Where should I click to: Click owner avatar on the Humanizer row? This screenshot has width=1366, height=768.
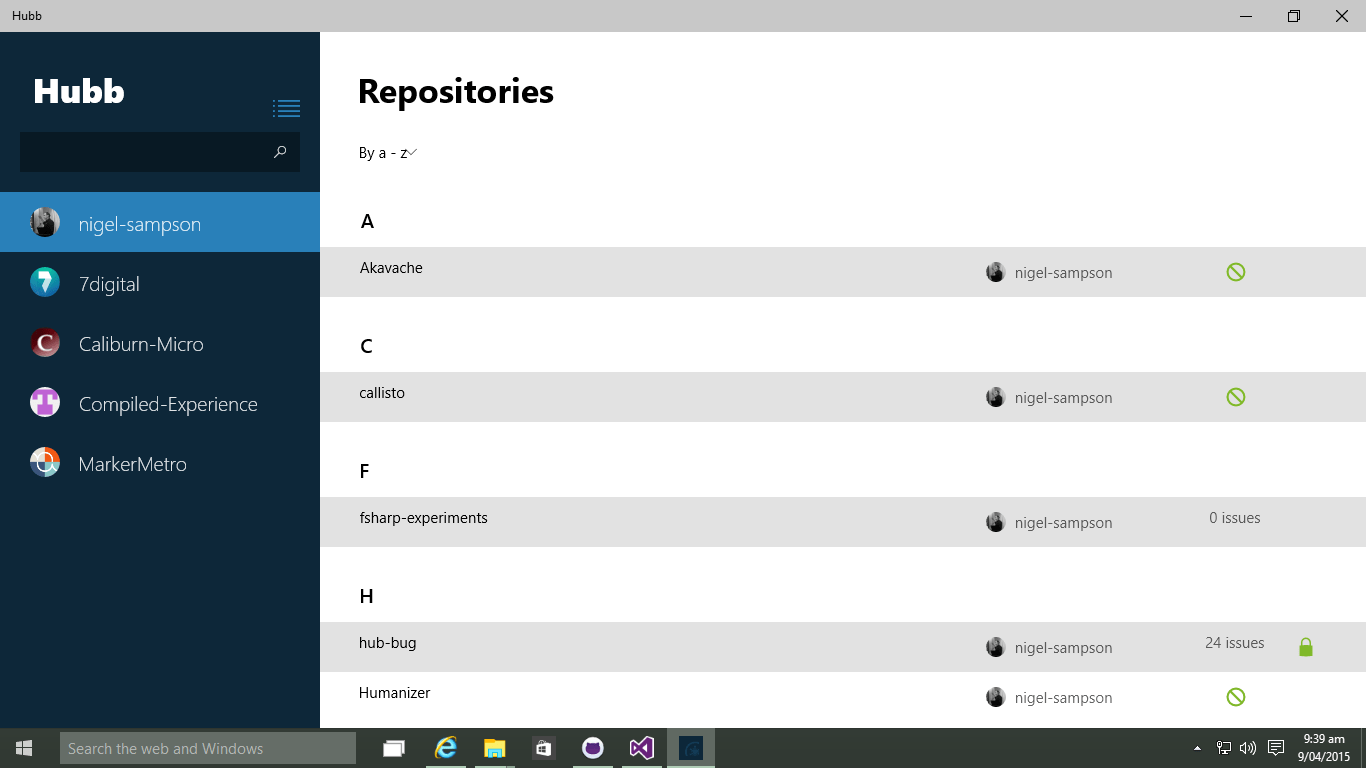(995, 697)
